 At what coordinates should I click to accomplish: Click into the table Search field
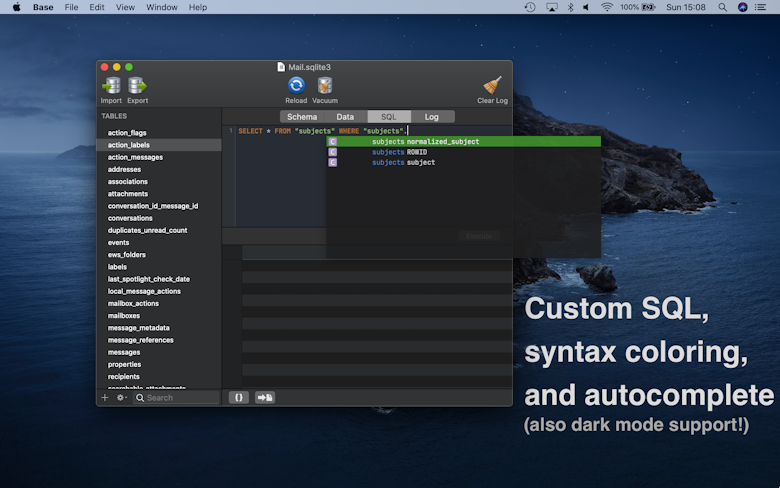click(177, 397)
